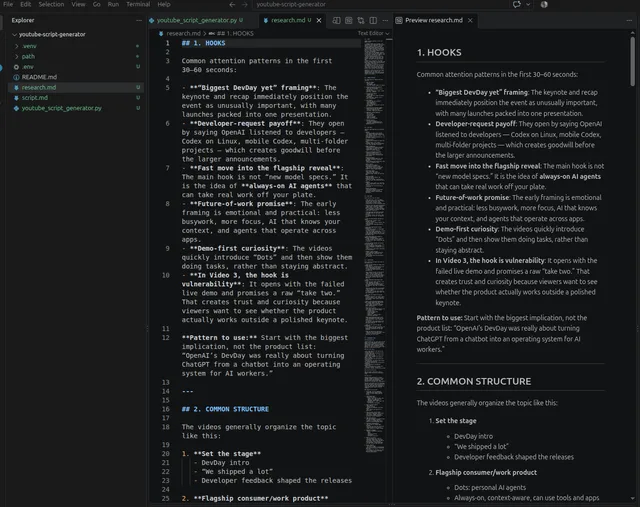Open script.md in Explorer
Image resolution: width=640 pixels, height=507 pixels.
point(76,98)
